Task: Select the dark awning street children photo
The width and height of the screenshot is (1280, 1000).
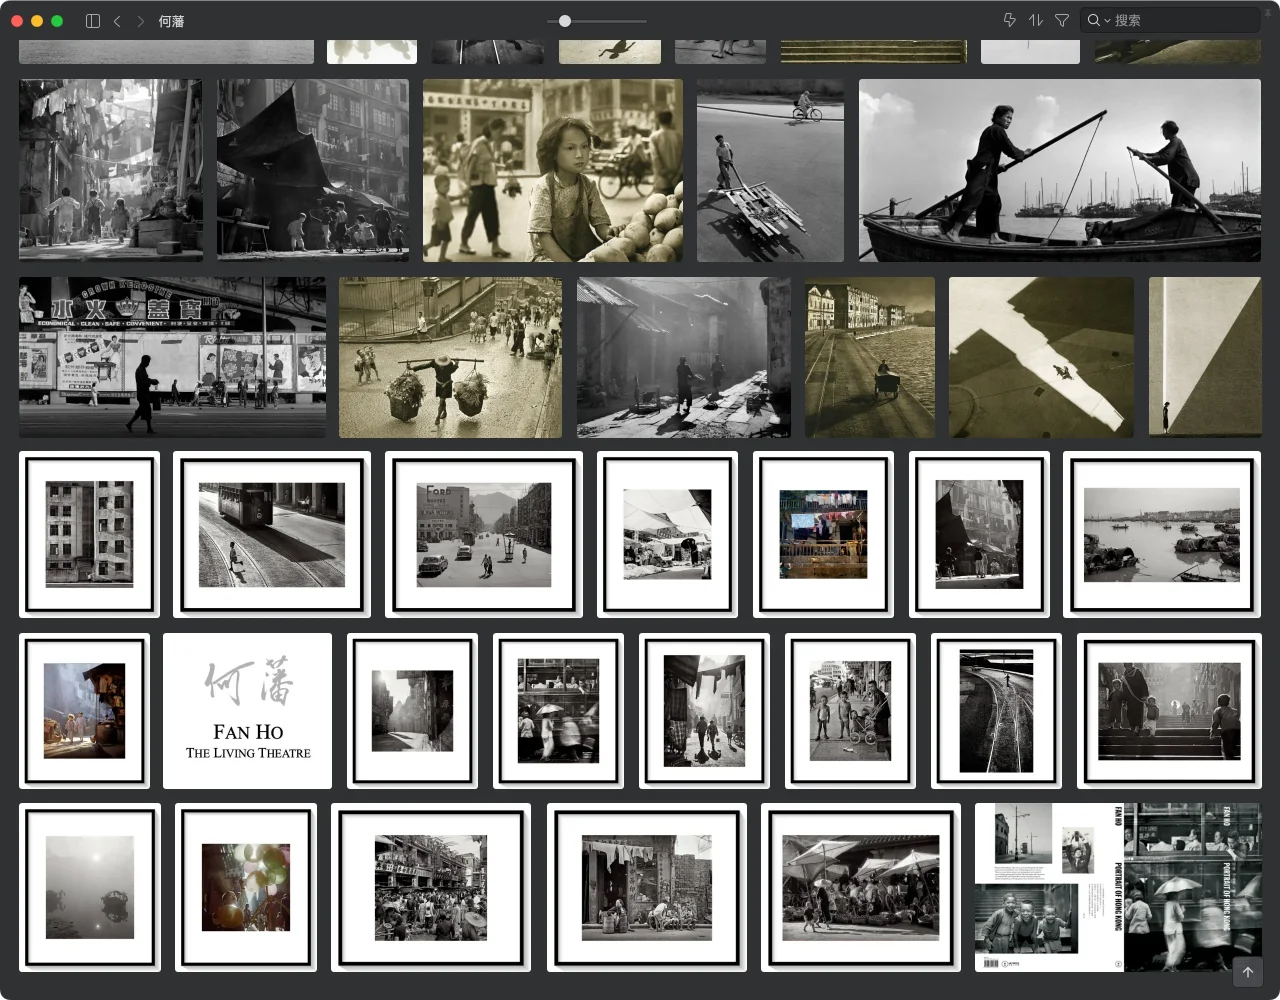Action: tap(313, 171)
